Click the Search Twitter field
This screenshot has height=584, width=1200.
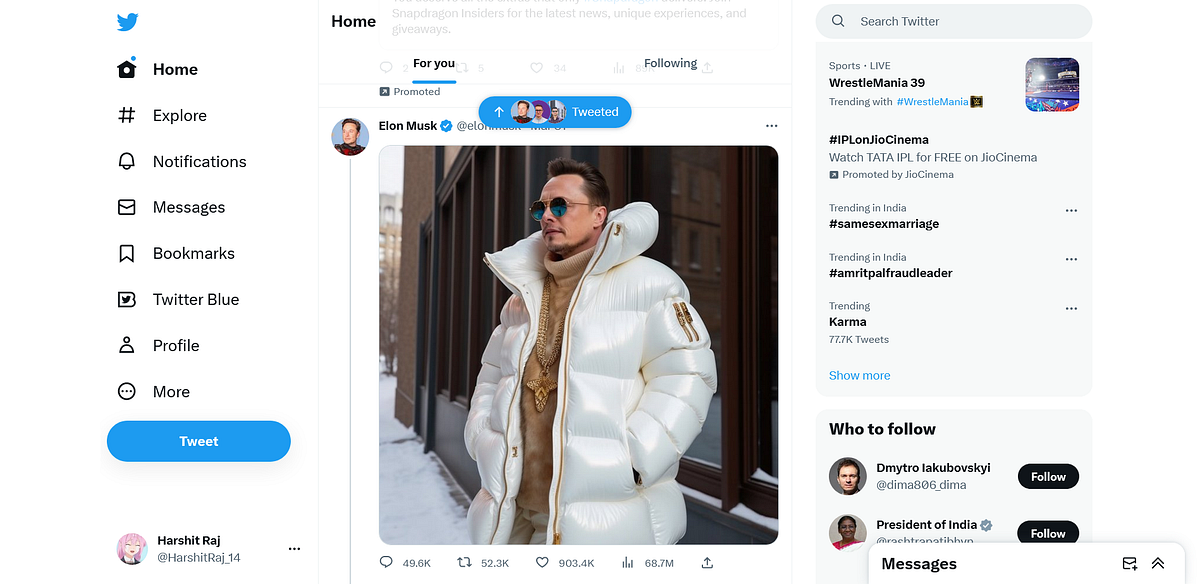(x=952, y=21)
